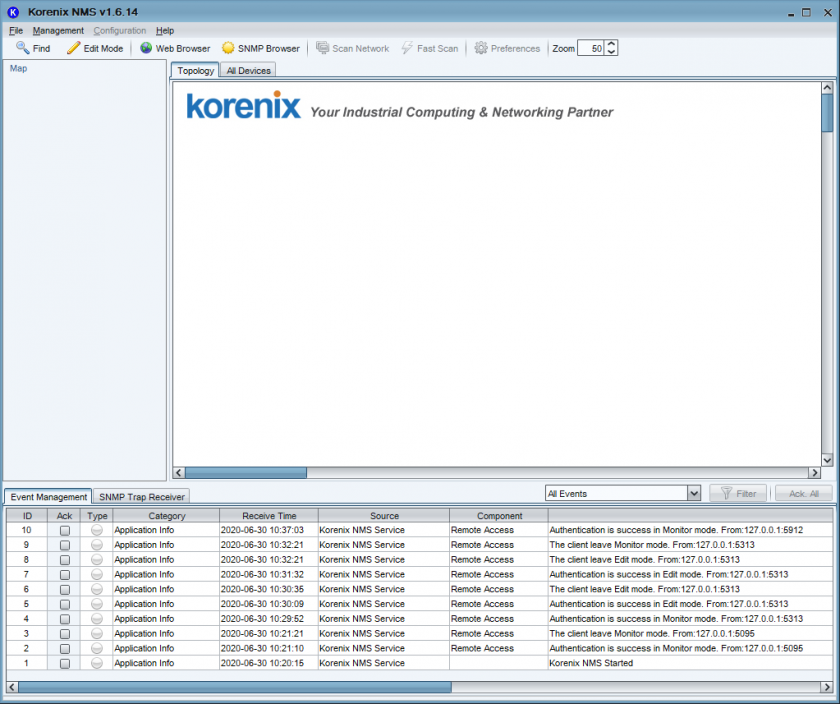Screen dimensions: 840x704
Task: Click the type icon for event 4
Action: coord(97,619)
